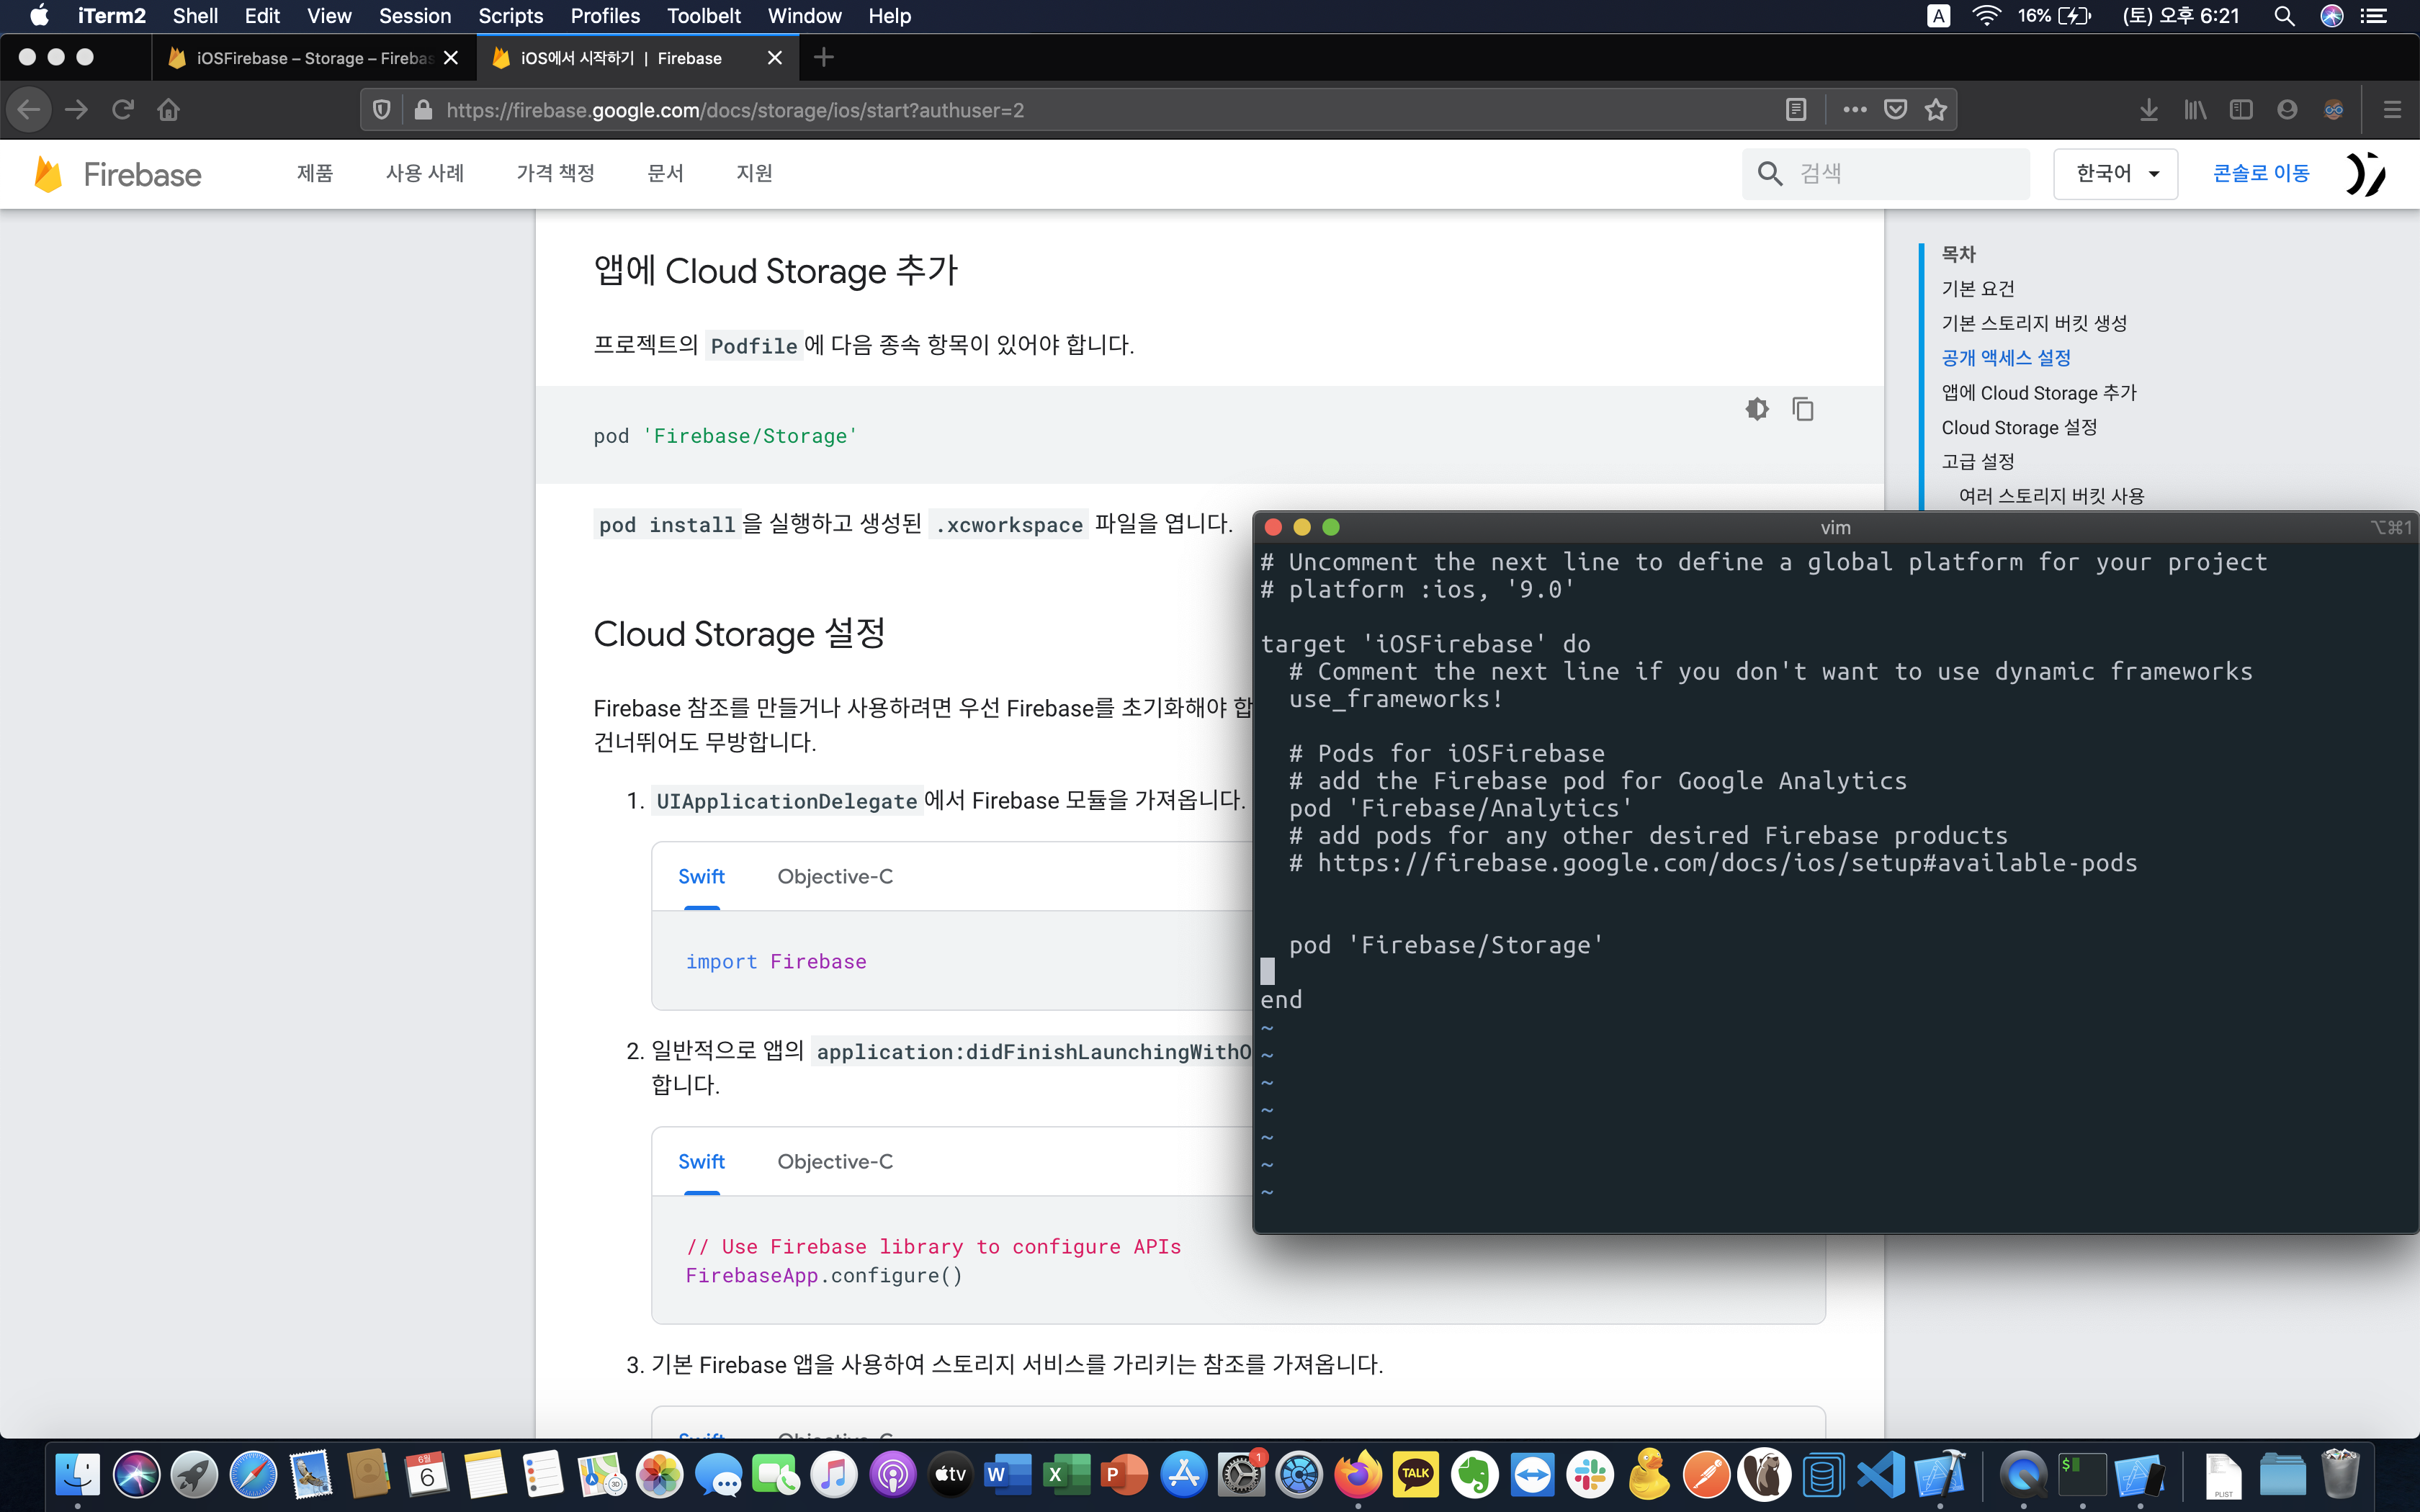Open the 한국어 language dropdown
Screen dimensions: 2420x1512
click(x=2115, y=174)
